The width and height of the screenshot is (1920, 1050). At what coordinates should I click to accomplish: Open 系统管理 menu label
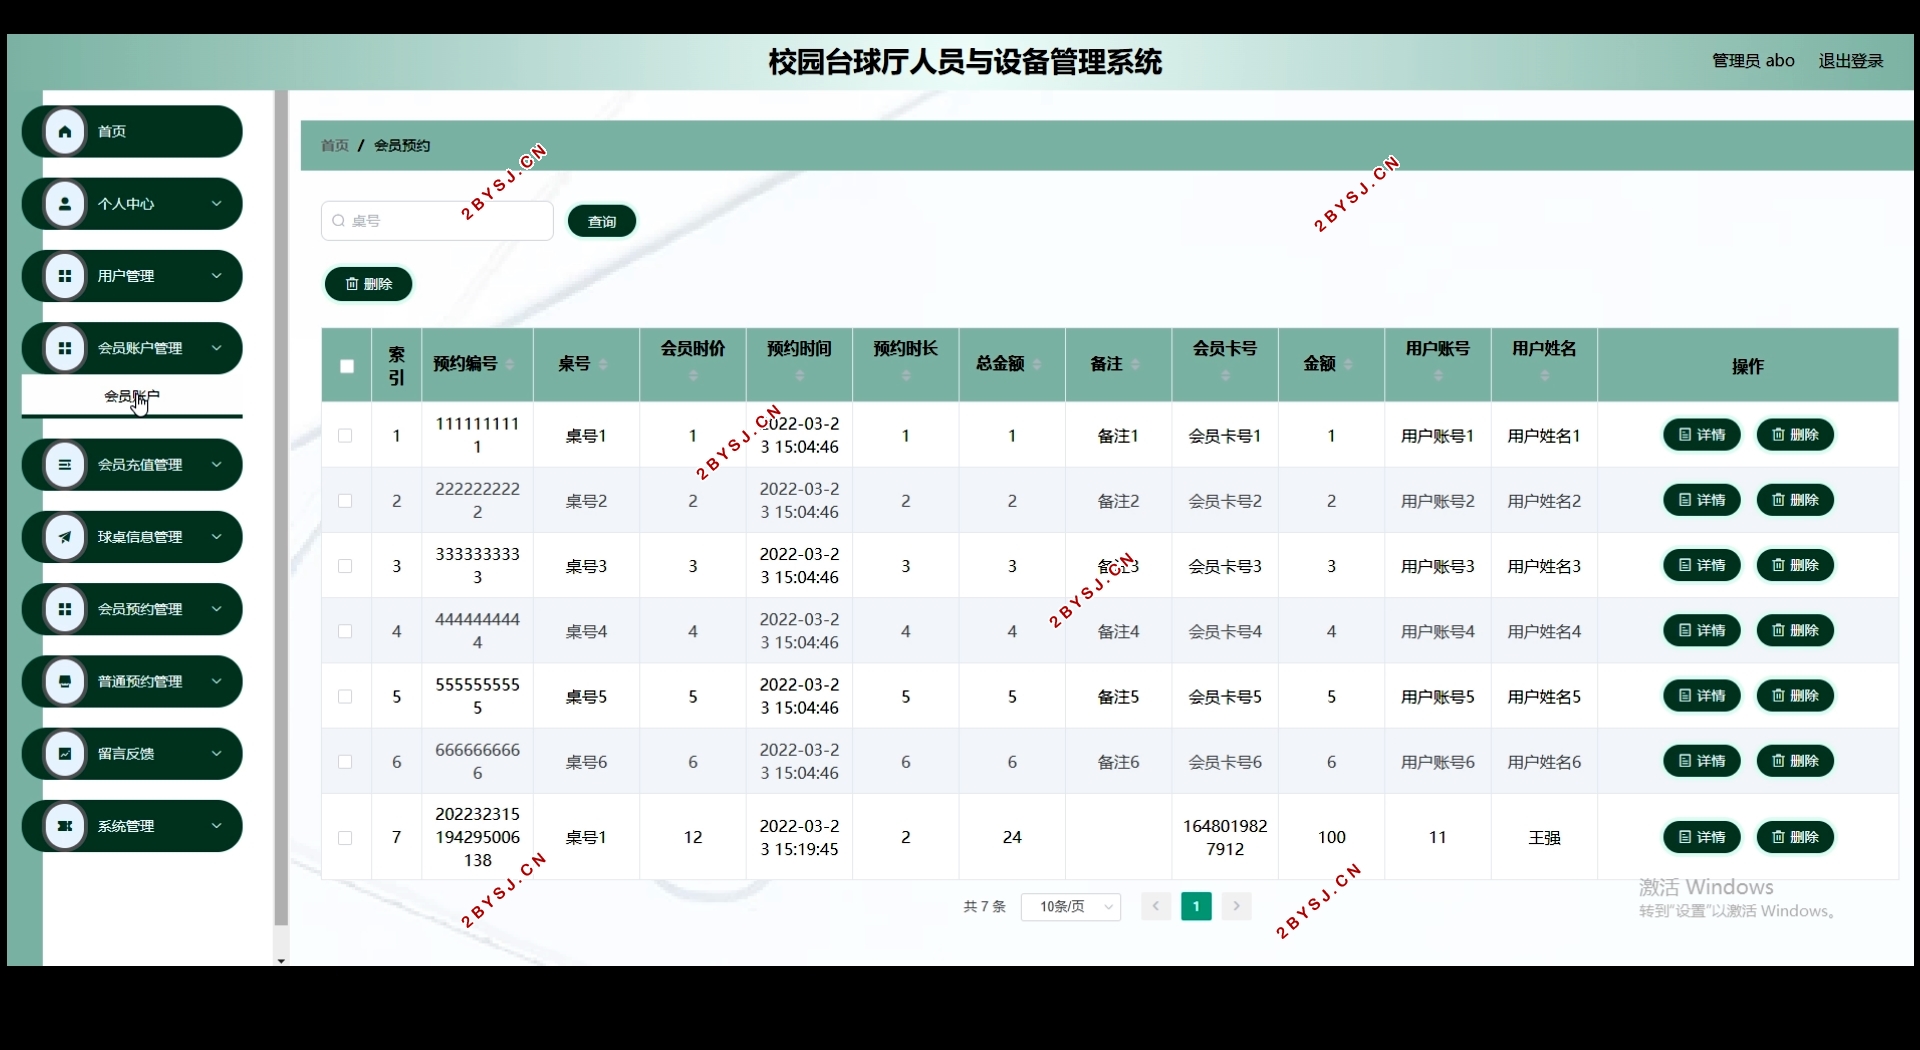pos(126,826)
